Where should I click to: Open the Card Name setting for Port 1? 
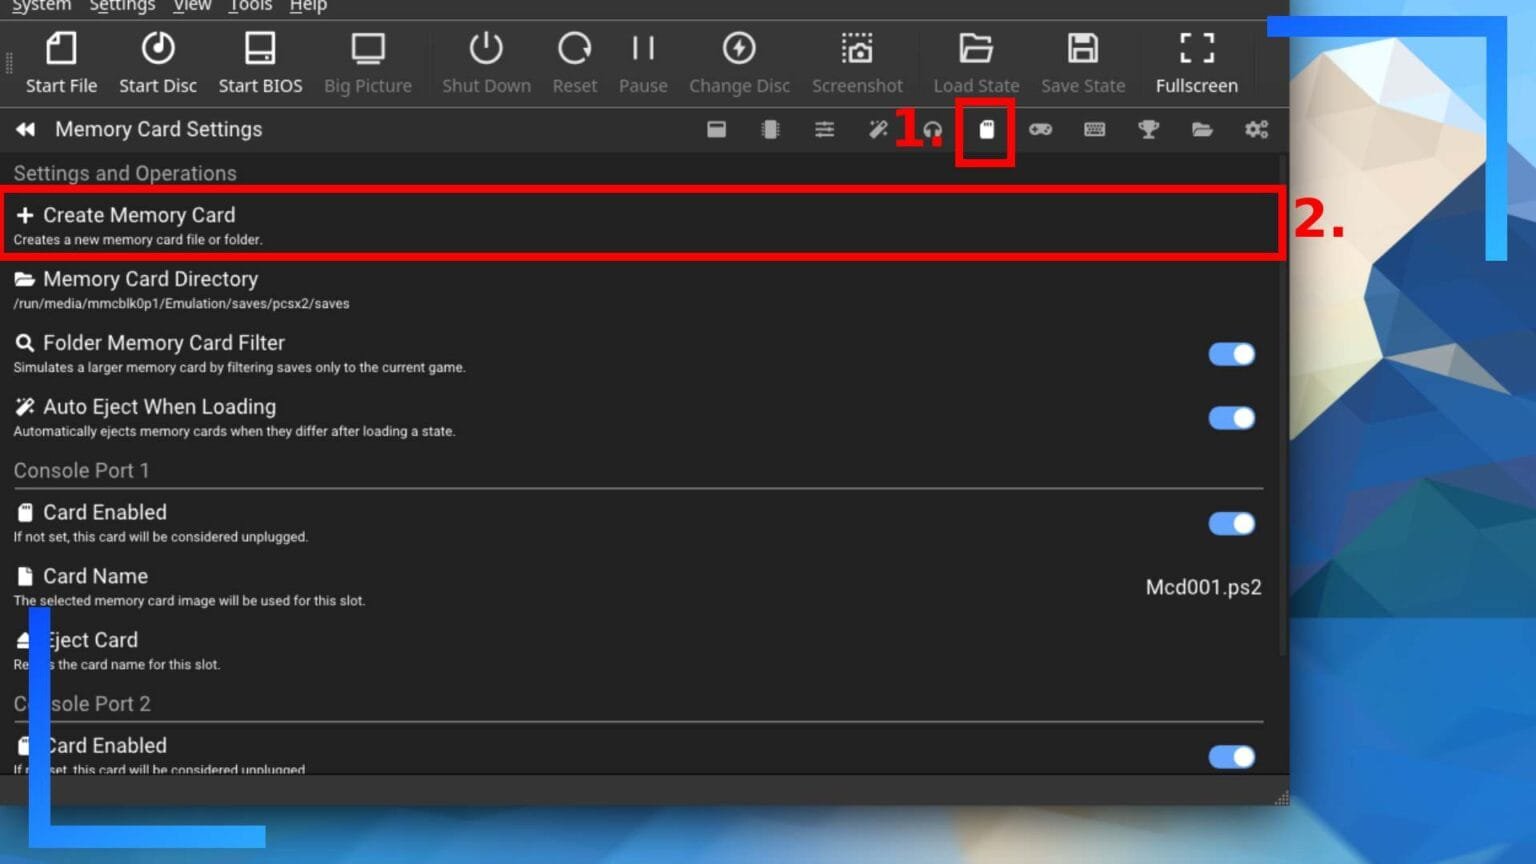click(640, 586)
